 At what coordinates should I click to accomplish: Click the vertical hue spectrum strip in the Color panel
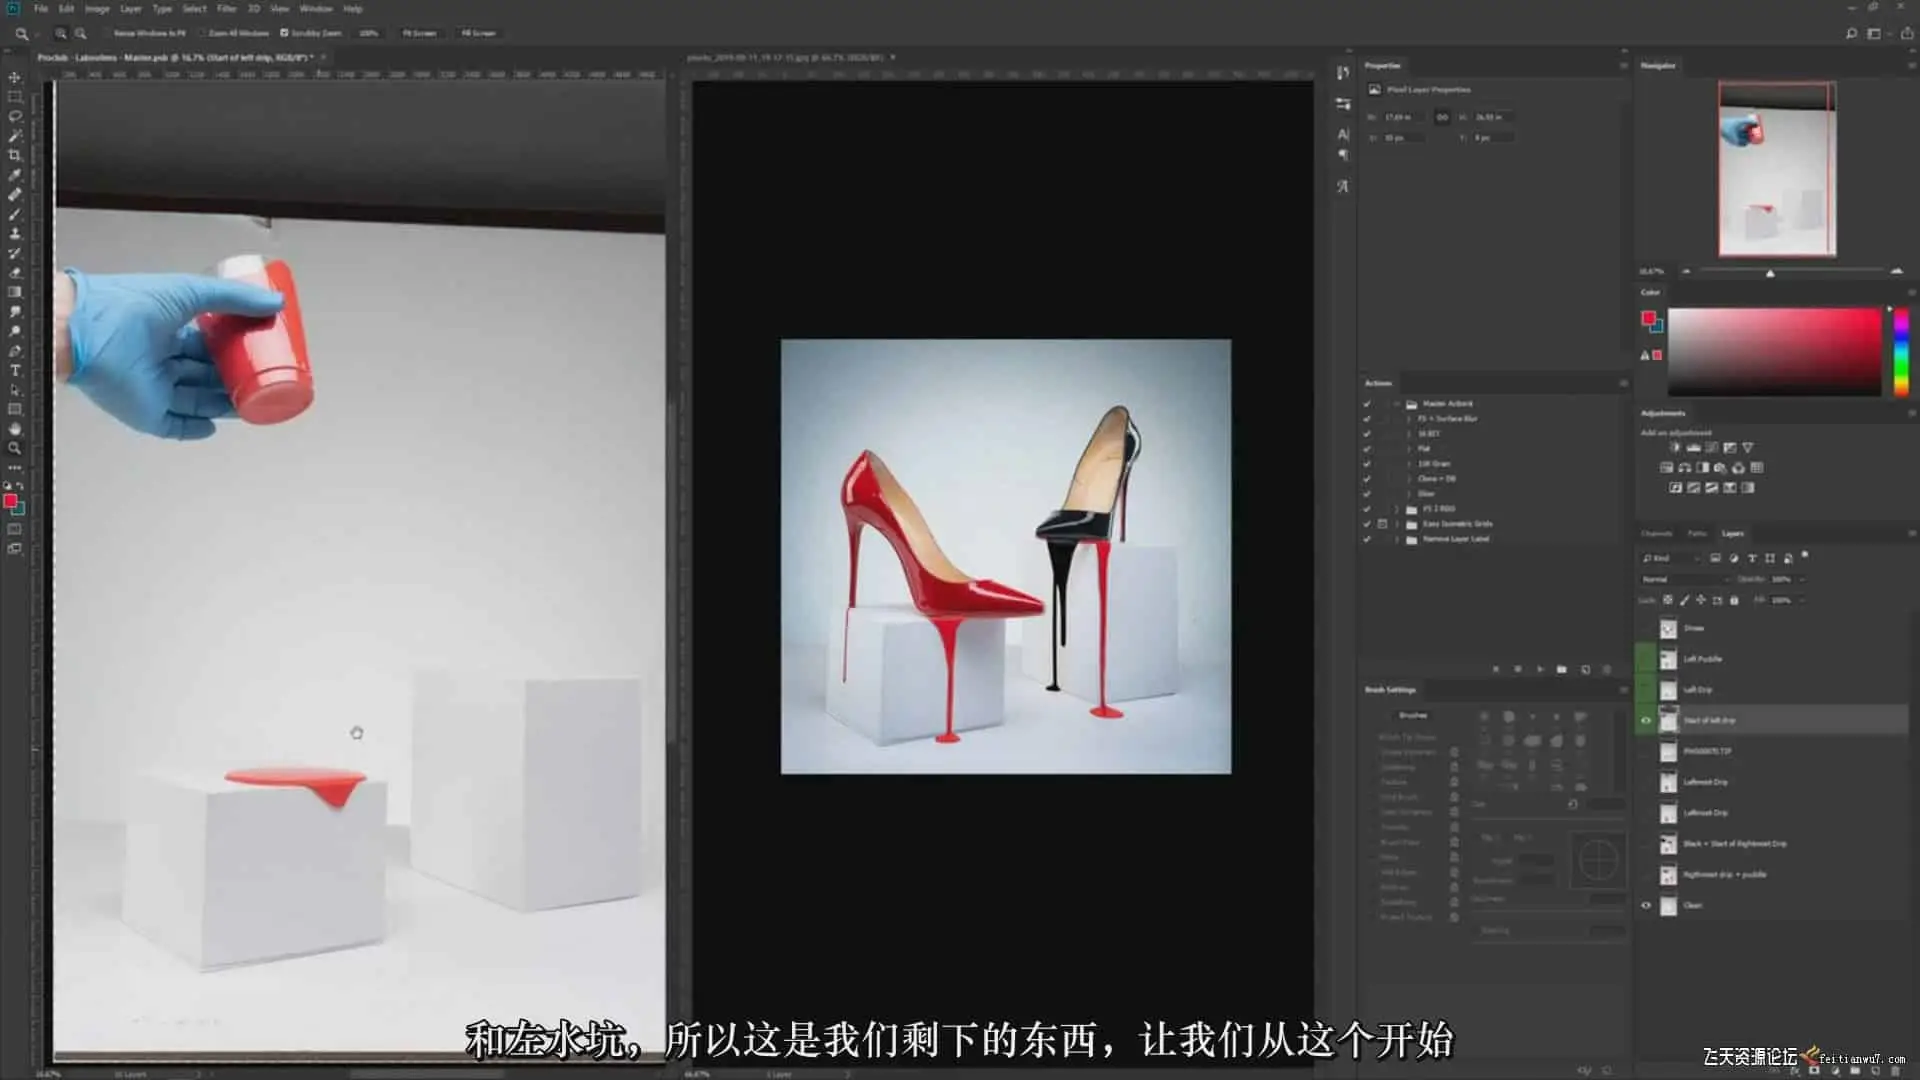click(x=1901, y=351)
